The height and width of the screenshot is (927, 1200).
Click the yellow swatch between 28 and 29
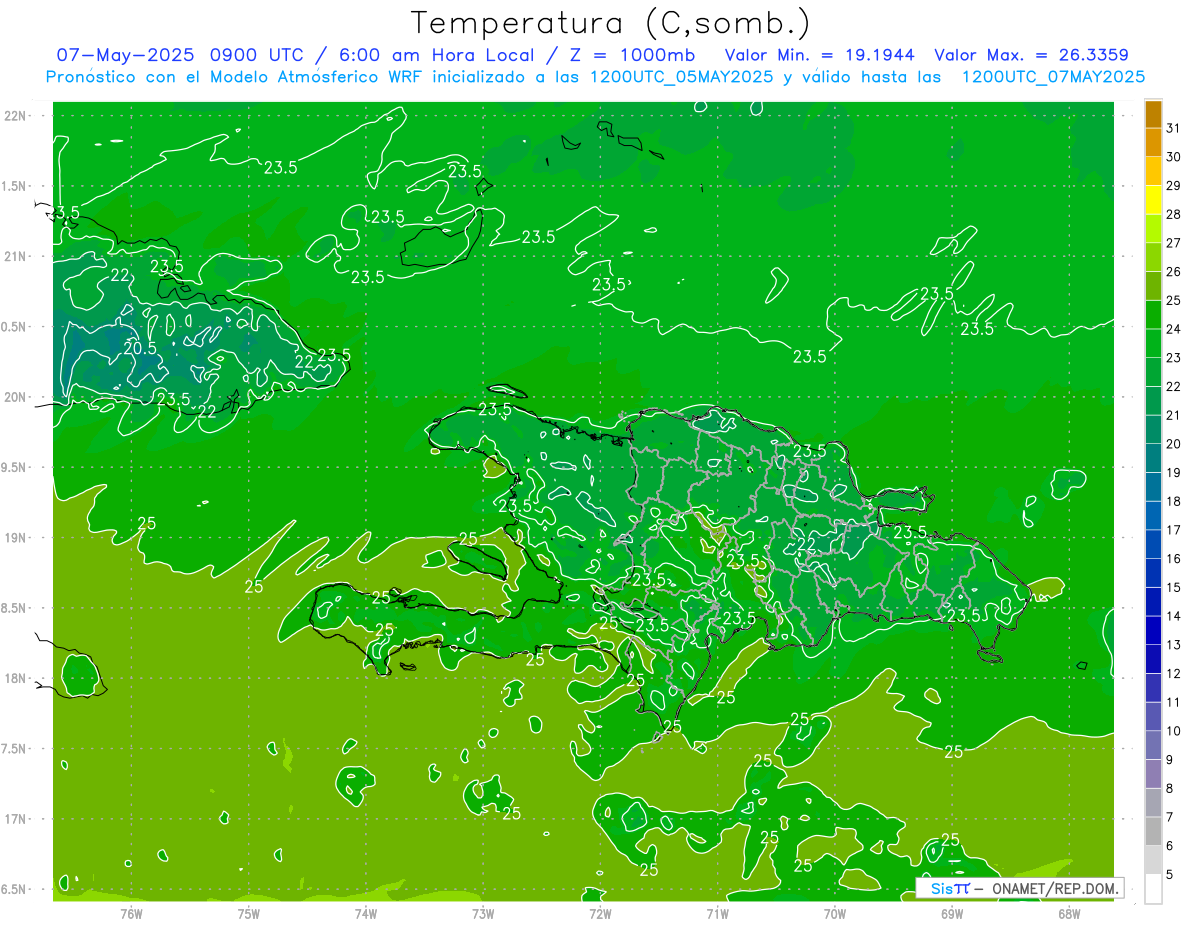point(1153,200)
